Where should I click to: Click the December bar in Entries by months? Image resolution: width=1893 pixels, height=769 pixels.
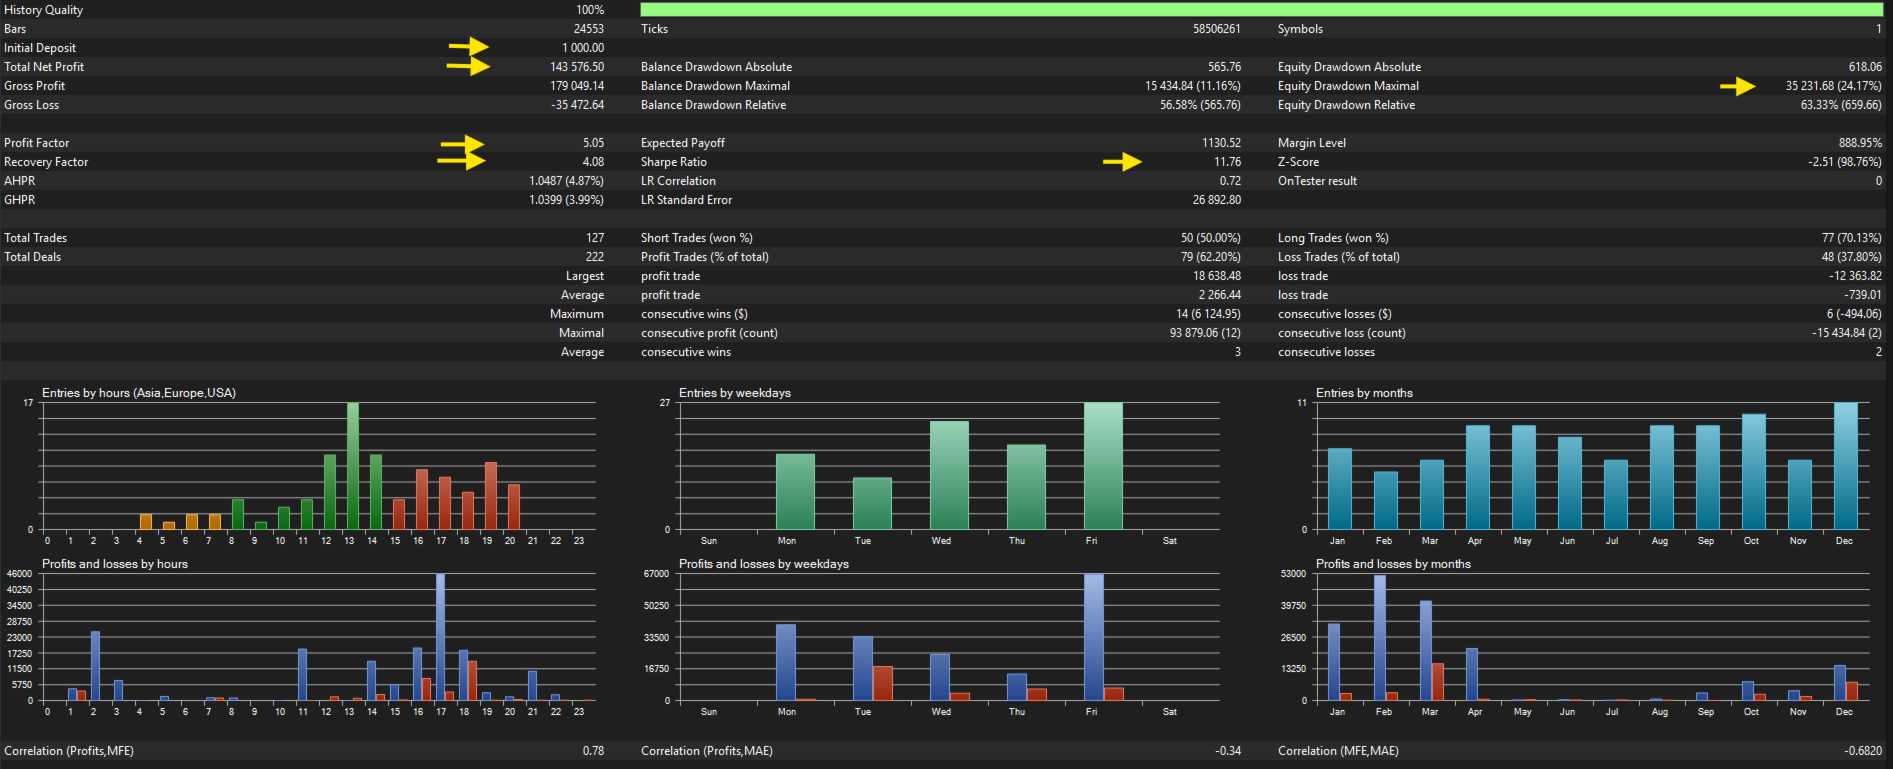click(1845, 466)
